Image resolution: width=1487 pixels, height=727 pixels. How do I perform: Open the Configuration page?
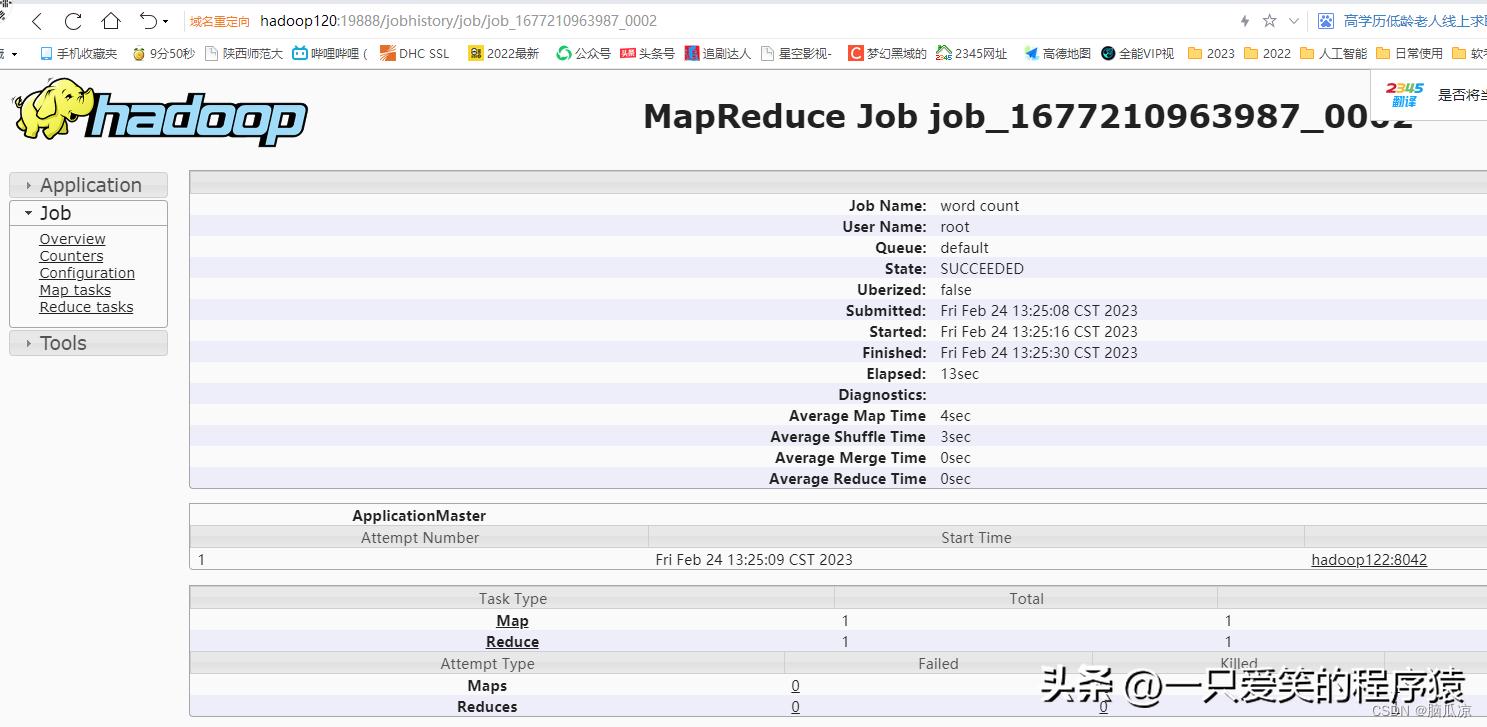[x=87, y=273]
